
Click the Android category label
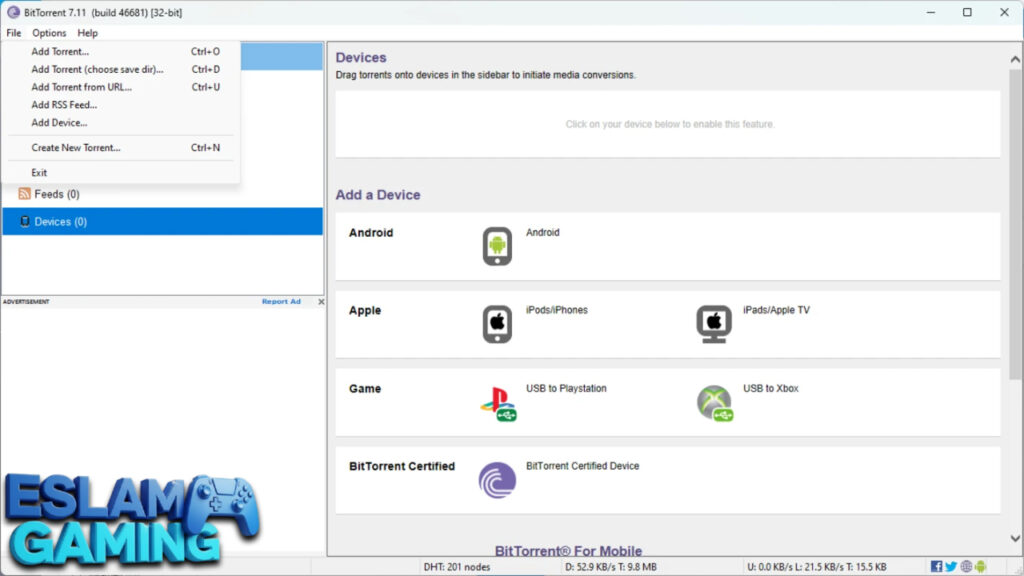tap(371, 232)
